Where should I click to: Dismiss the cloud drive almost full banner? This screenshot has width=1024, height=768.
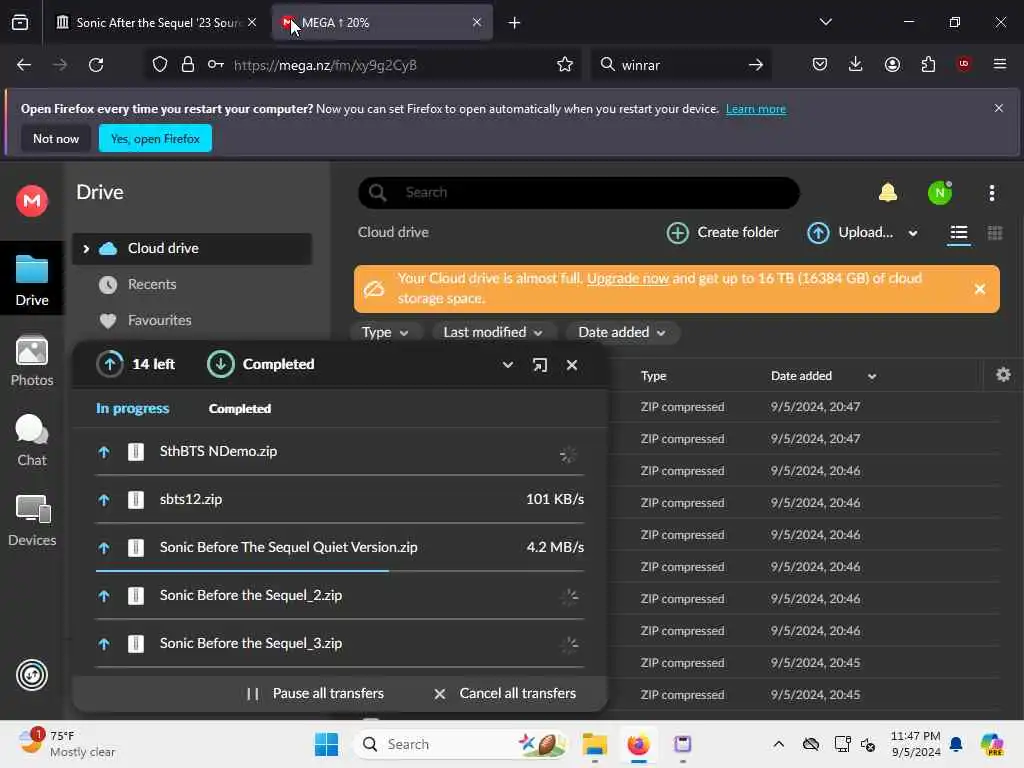(980, 289)
